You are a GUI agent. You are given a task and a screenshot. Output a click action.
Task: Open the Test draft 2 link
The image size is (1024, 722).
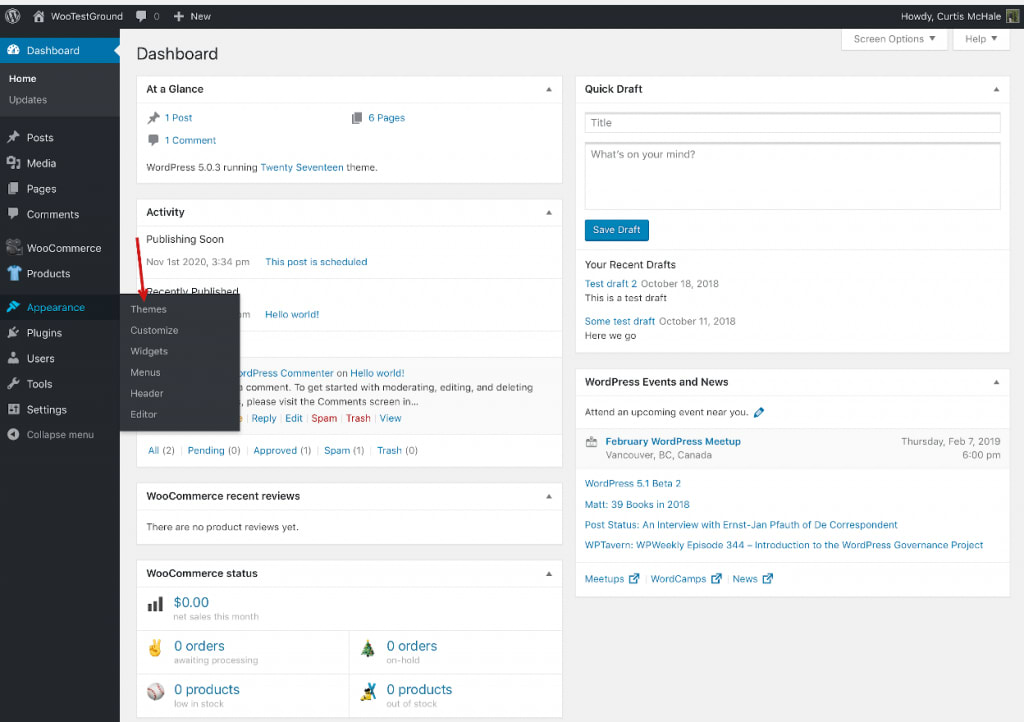point(611,283)
